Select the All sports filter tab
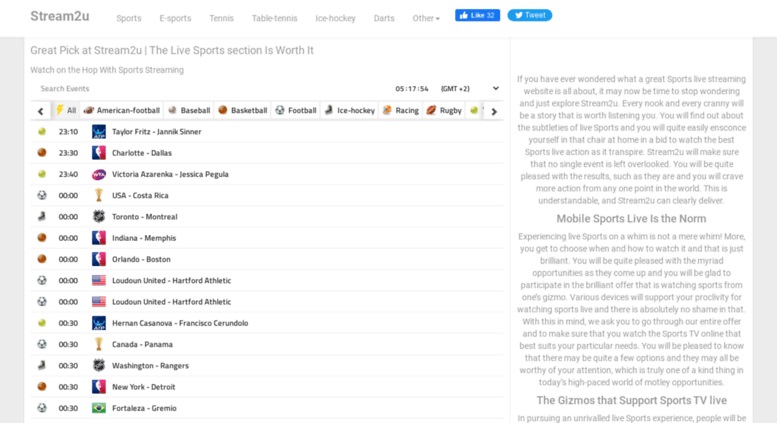Viewport: 777px width, 423px height. point(66,110)
